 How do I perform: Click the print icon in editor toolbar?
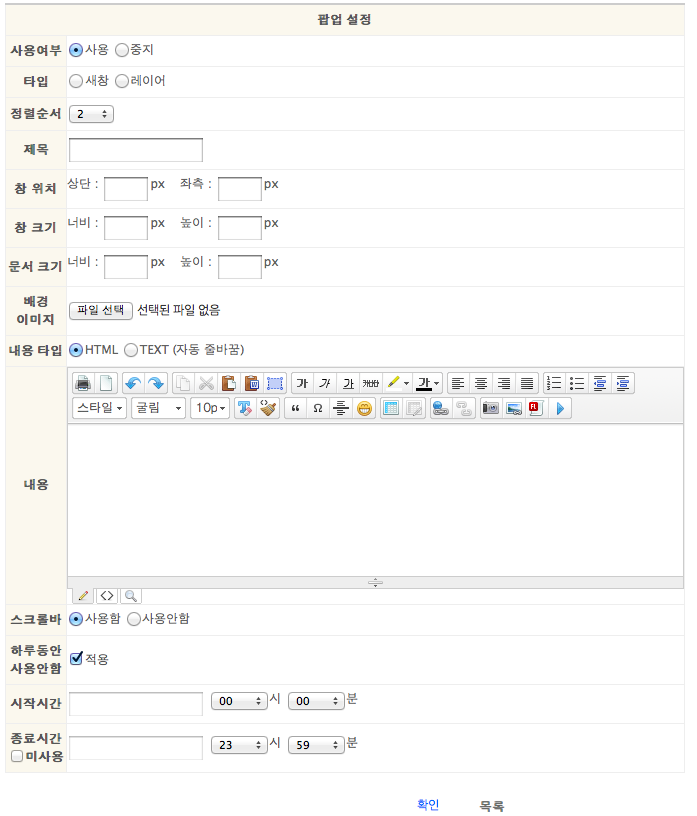(82, 383)
